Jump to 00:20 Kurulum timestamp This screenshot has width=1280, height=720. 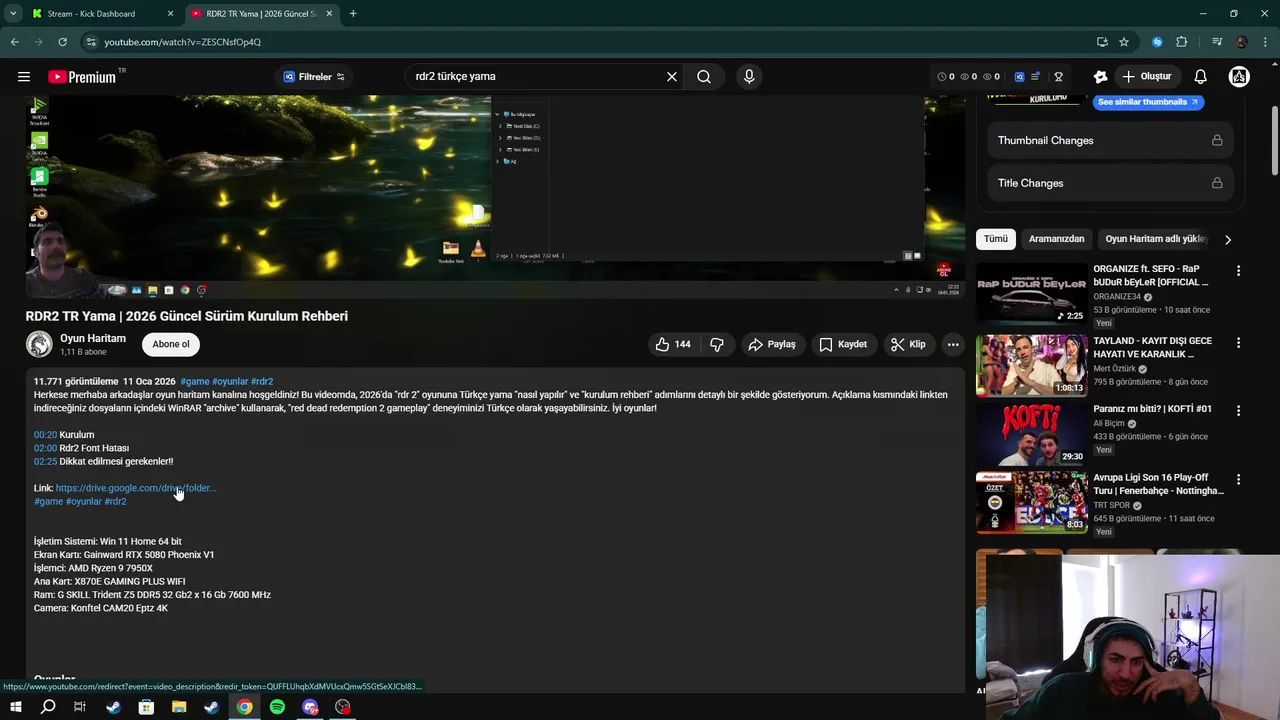pyautogui.click(x=45, y=435)
